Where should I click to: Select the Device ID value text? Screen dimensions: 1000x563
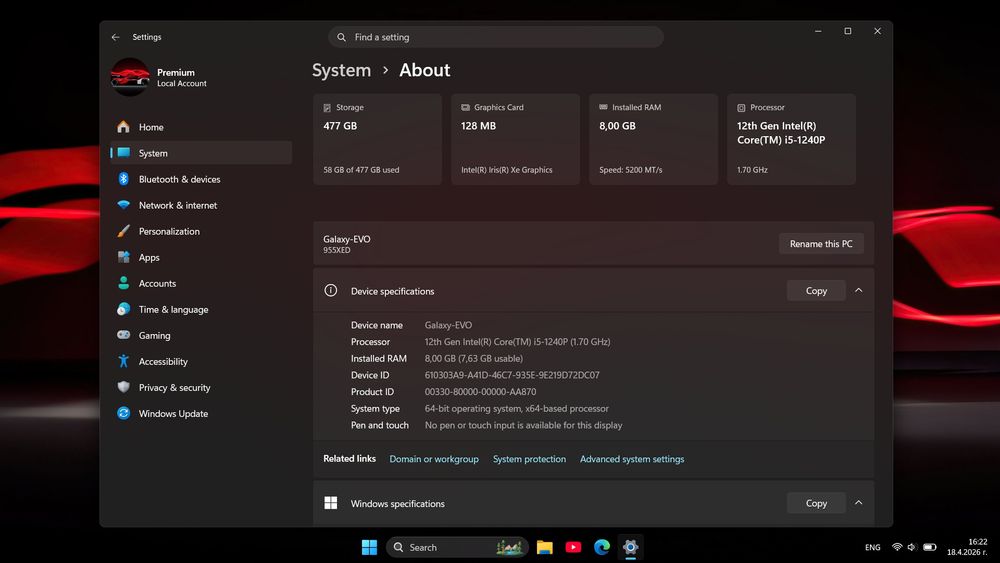pyautogui.click(x=512, y=375)
